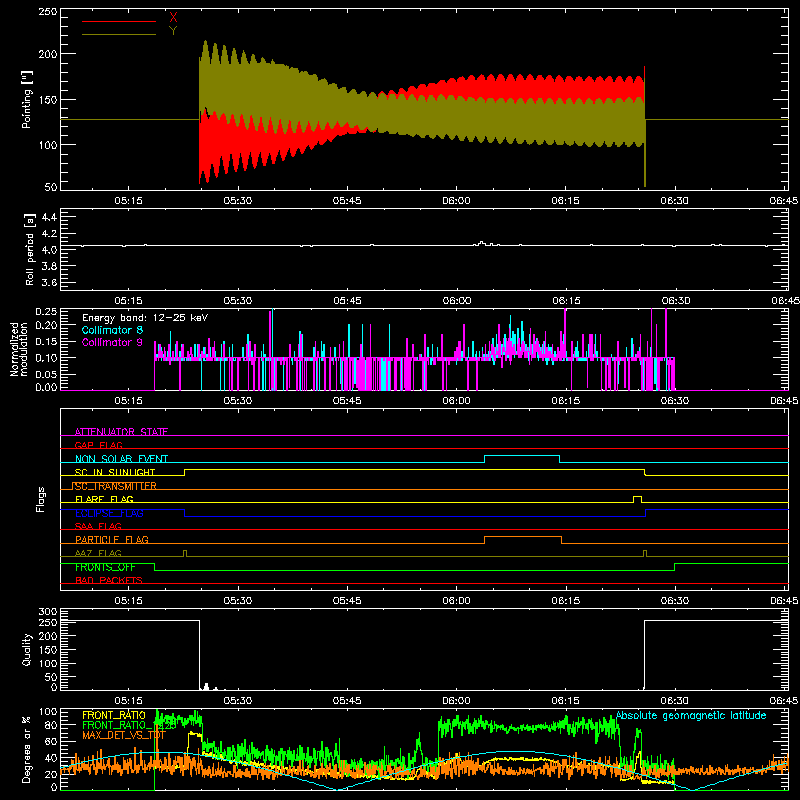The image size is (800, 800).
Task: Click the 'Roll period [s]' axis title
Action: (x=30, y=249)
